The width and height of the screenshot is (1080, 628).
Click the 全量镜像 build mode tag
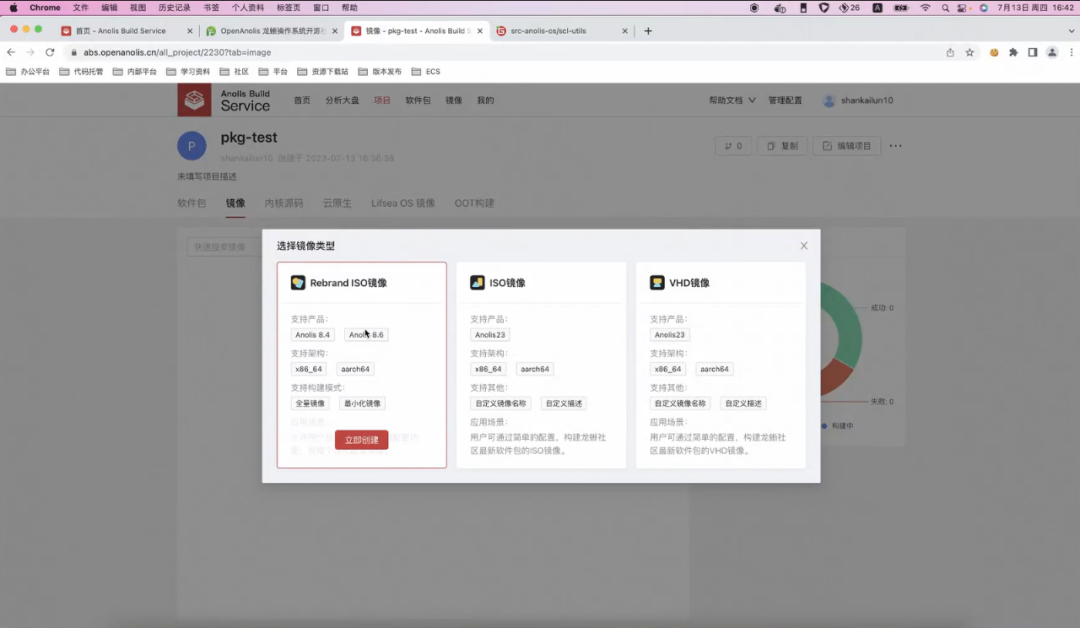310,404
